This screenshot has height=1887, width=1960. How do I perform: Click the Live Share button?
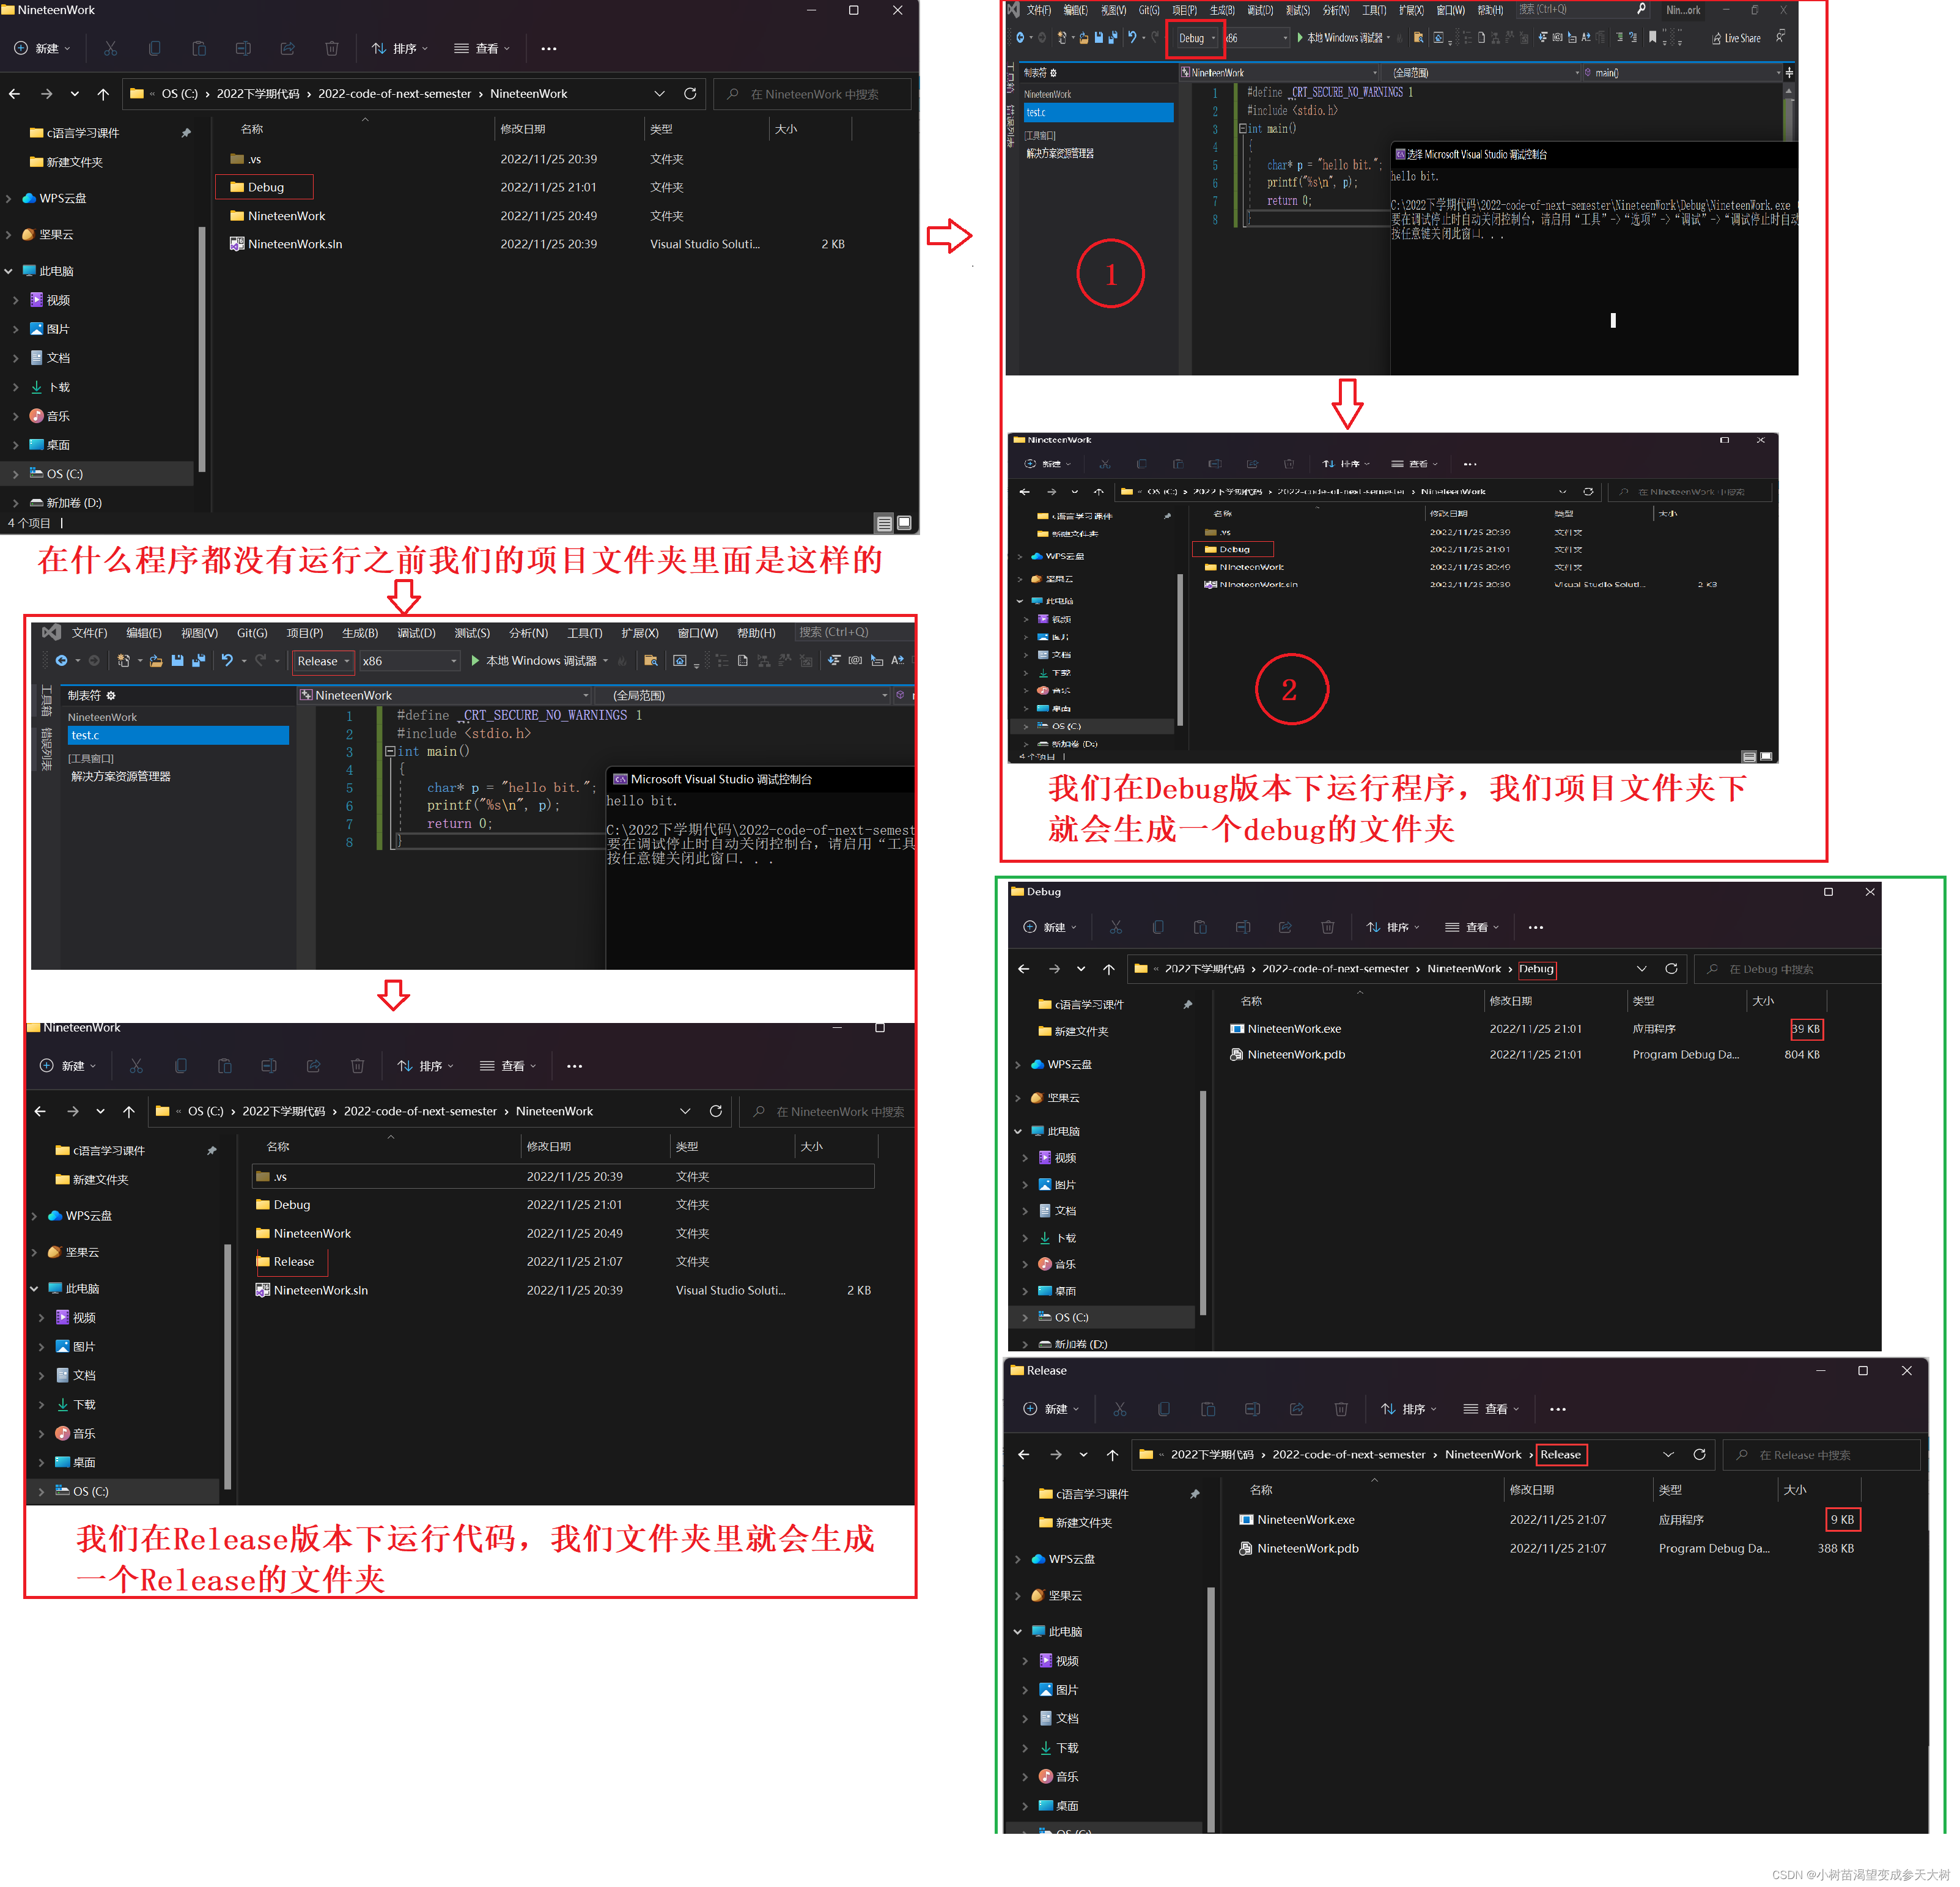click(x=1736, y=38)
